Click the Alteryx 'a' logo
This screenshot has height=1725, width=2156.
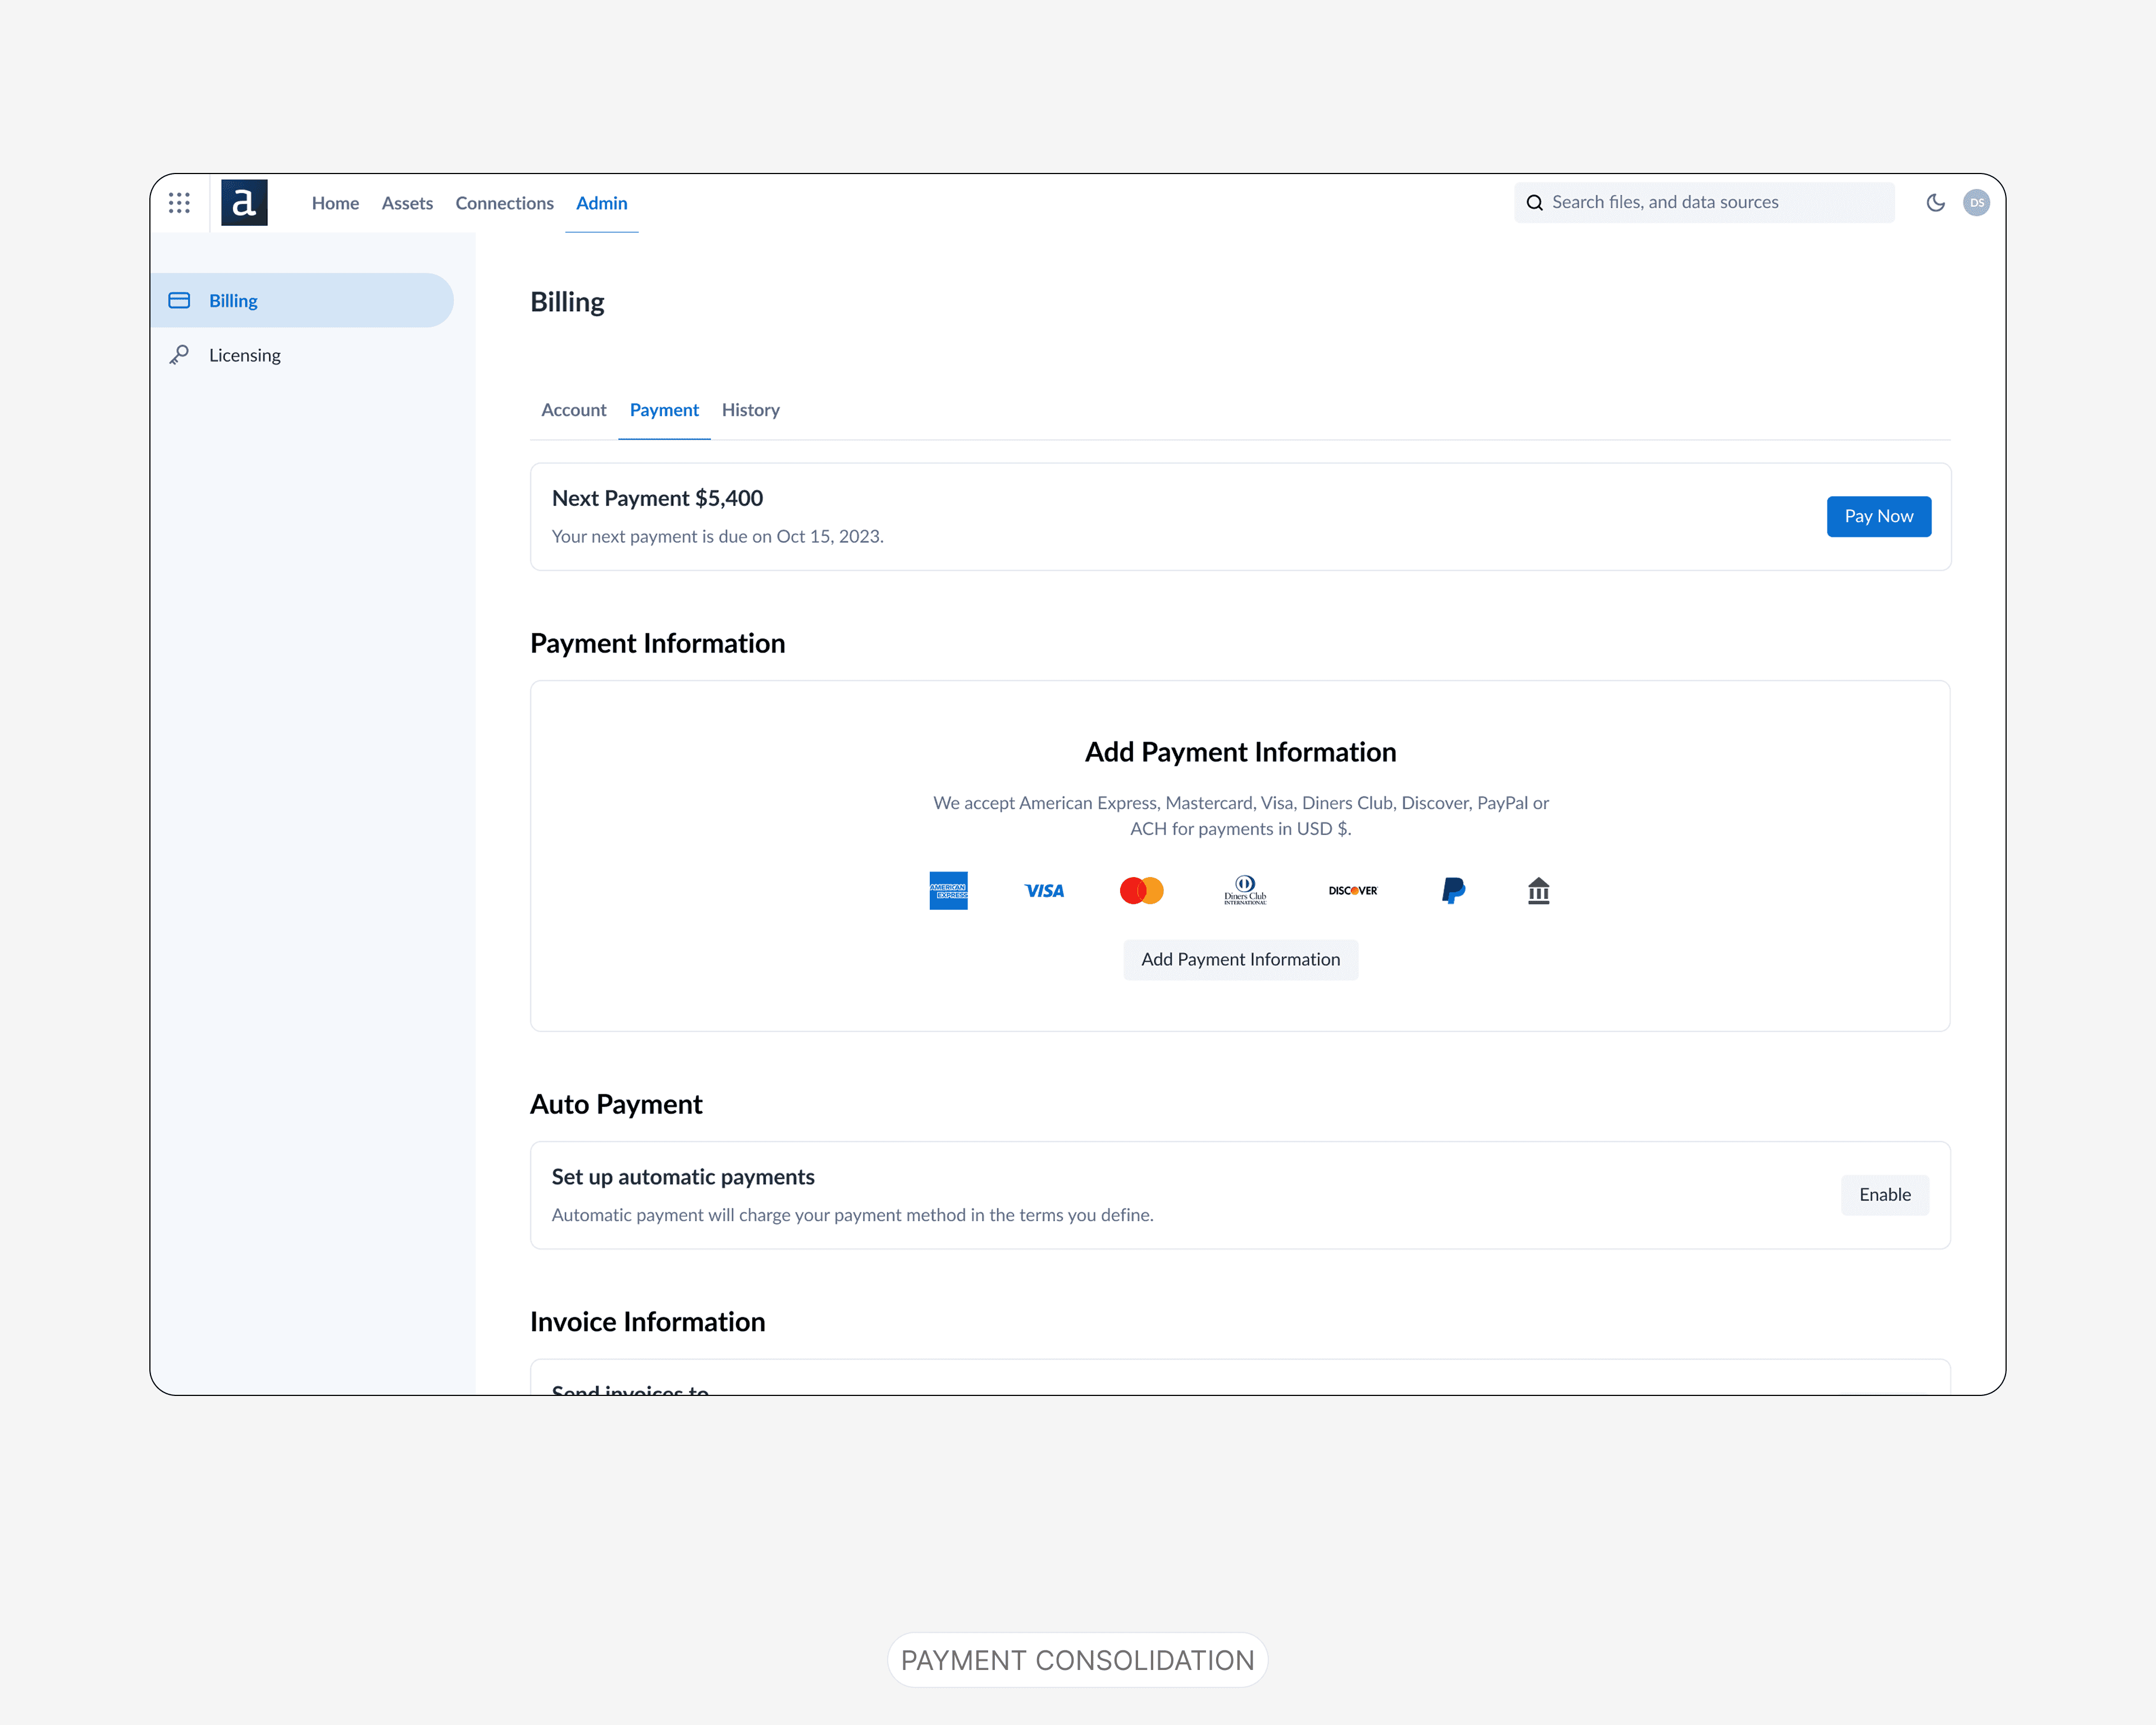pos(244,203)
